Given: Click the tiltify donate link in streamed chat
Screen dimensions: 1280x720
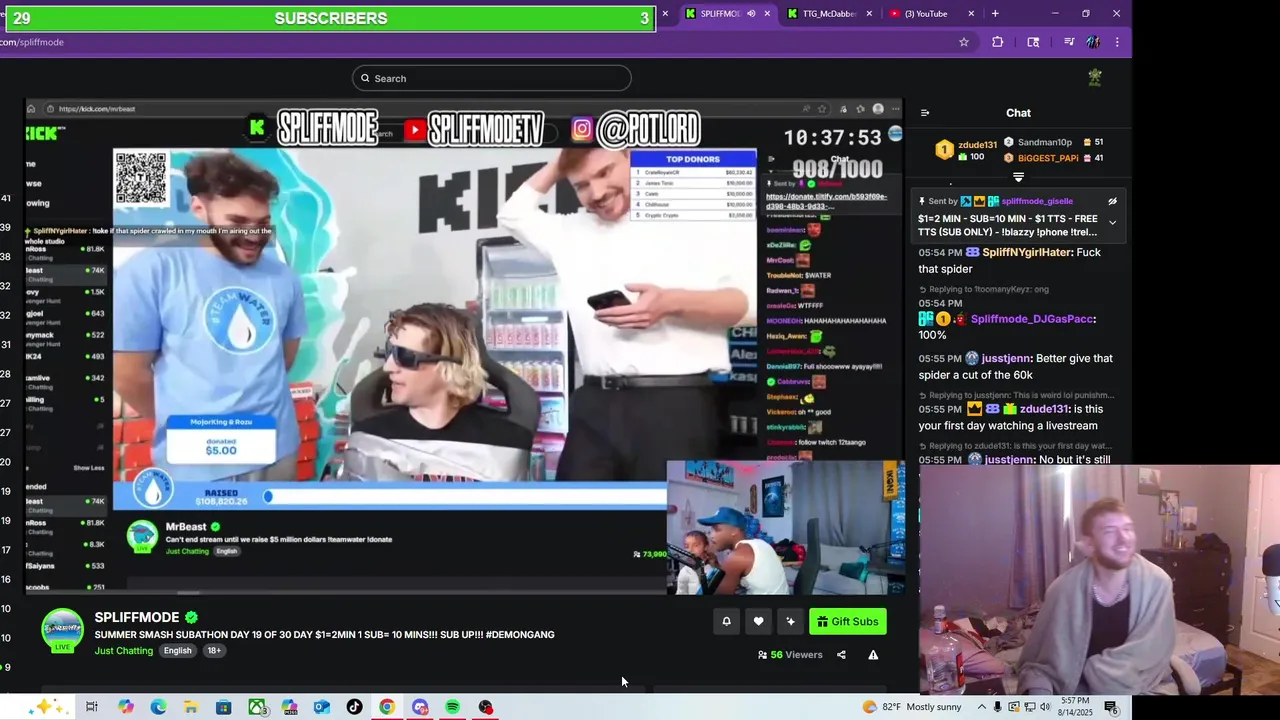Looking at the screenshot, I should (x=826, y=202).
